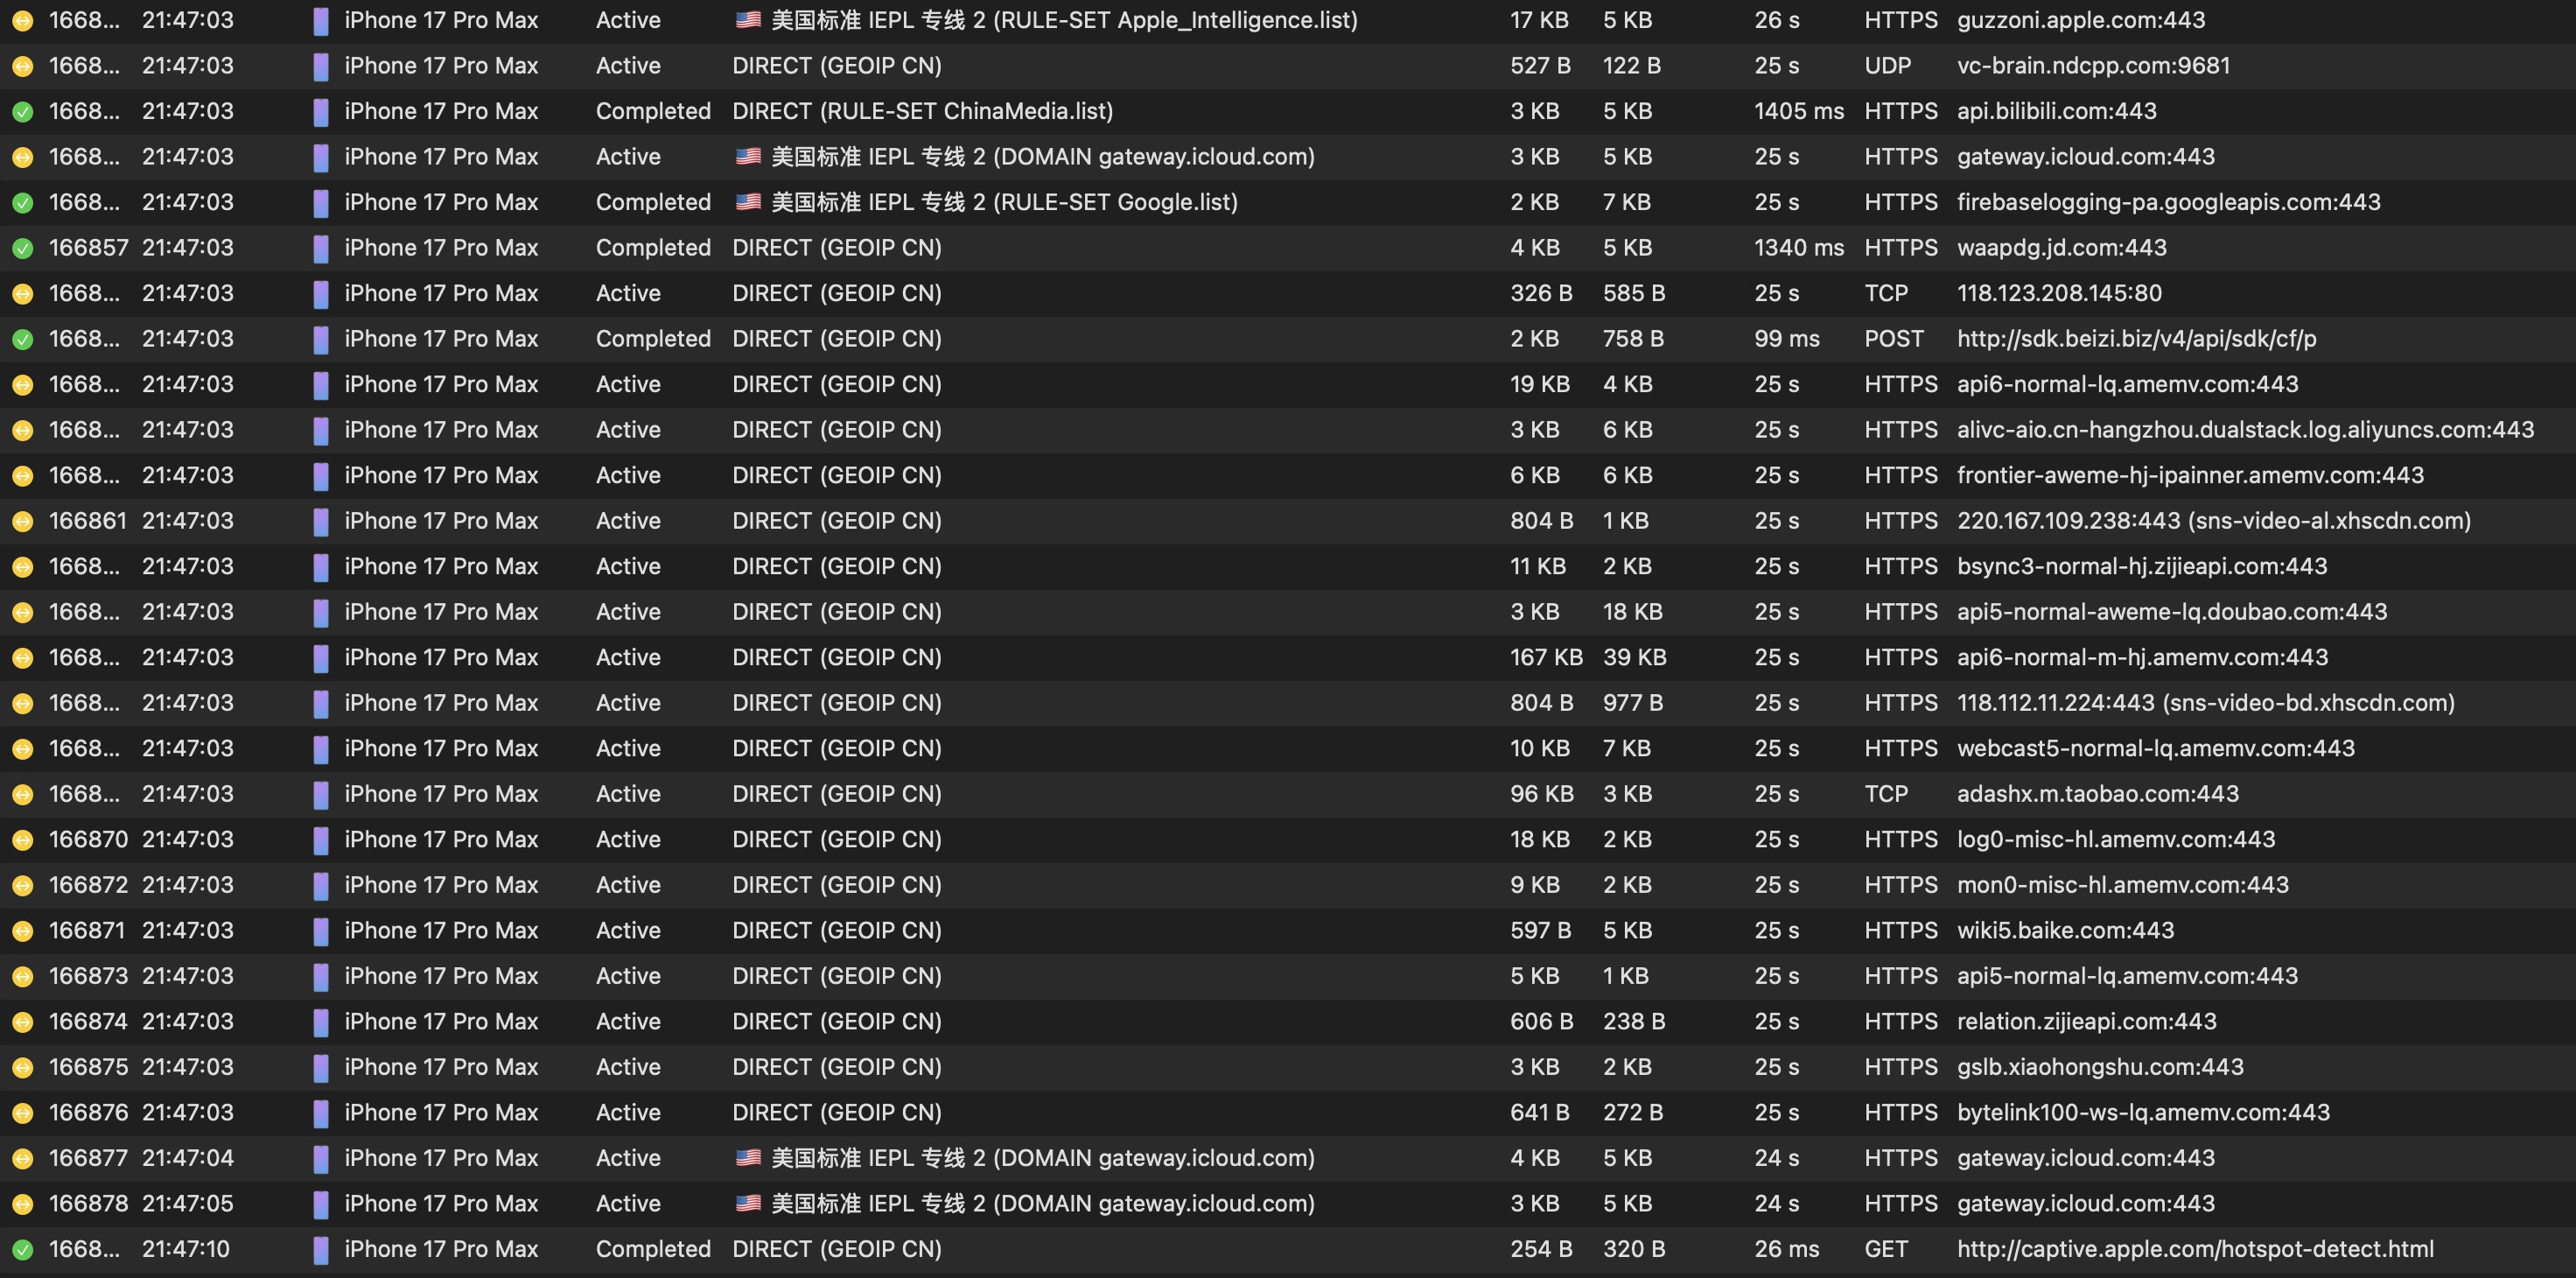Viewport: 2576px width, 1278px height.
Task: Click yellow active status icon on guzzoni.apple.com row
Action: [22, 21]
